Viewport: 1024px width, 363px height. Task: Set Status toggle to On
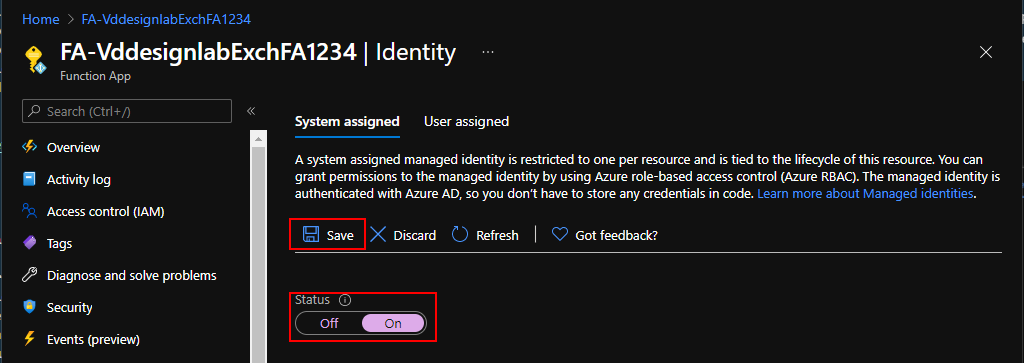click(x=393, y=323)
